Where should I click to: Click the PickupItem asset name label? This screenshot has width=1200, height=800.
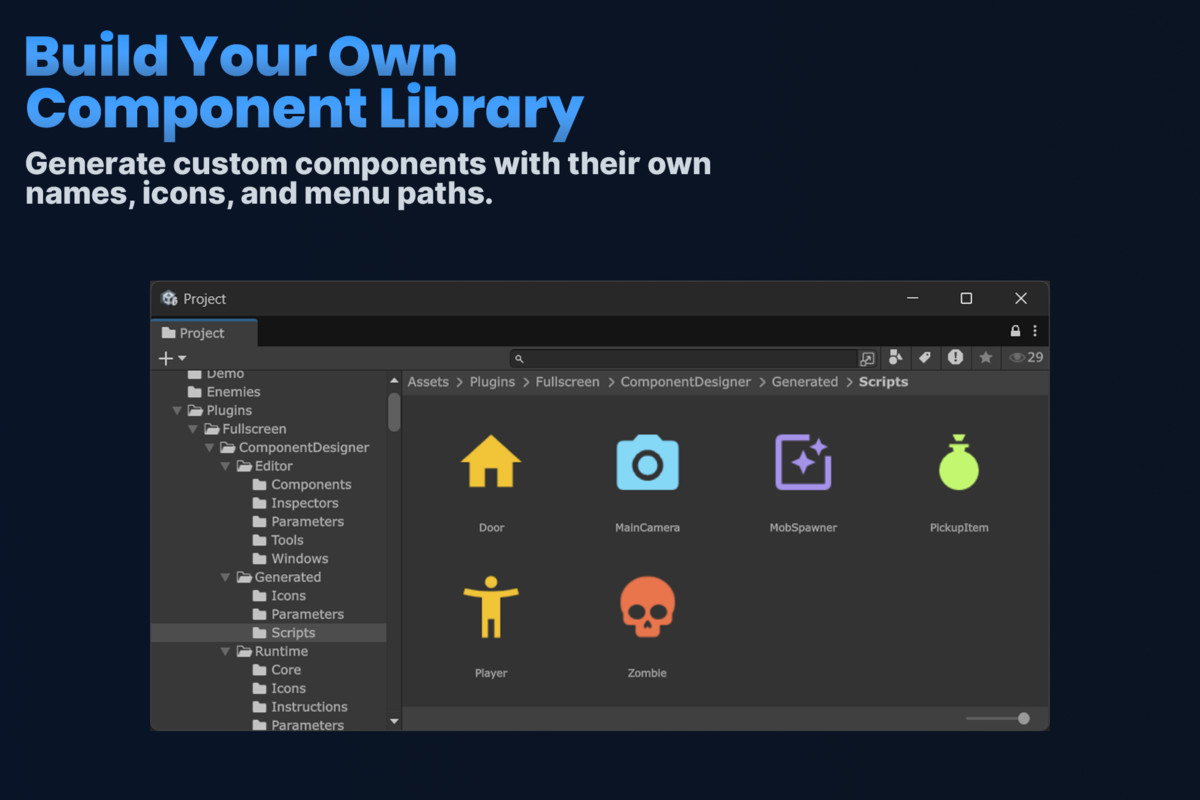(959, 528)
